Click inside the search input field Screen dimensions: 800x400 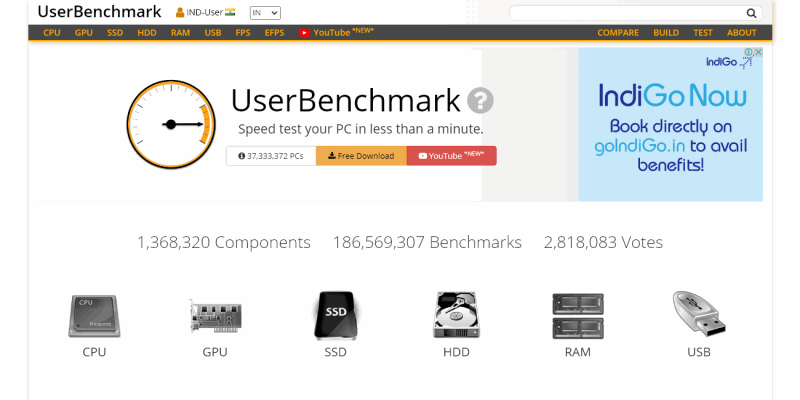pos(628,13)
